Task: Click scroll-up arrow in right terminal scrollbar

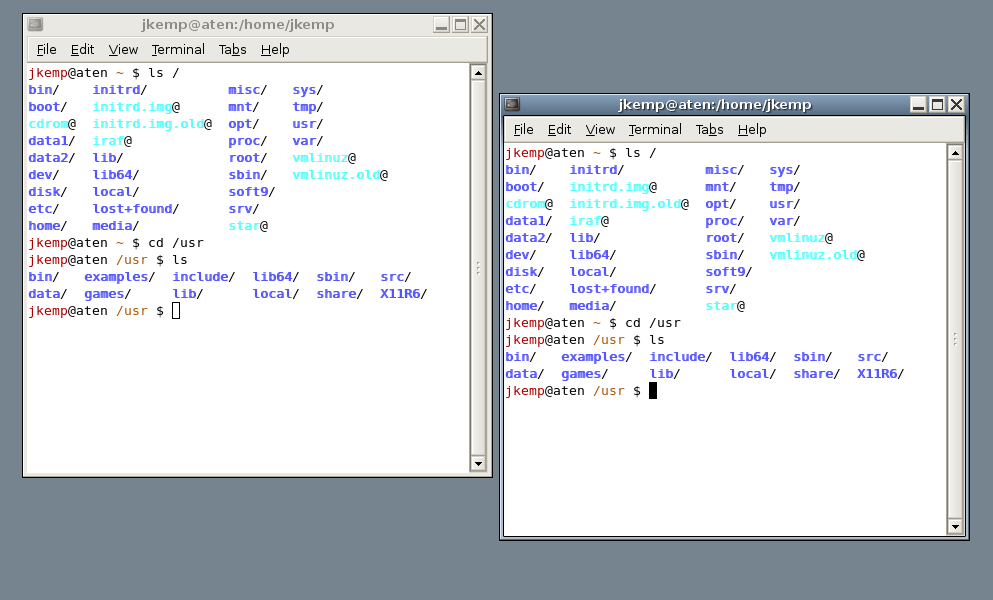Action: [x=955, y=153]
